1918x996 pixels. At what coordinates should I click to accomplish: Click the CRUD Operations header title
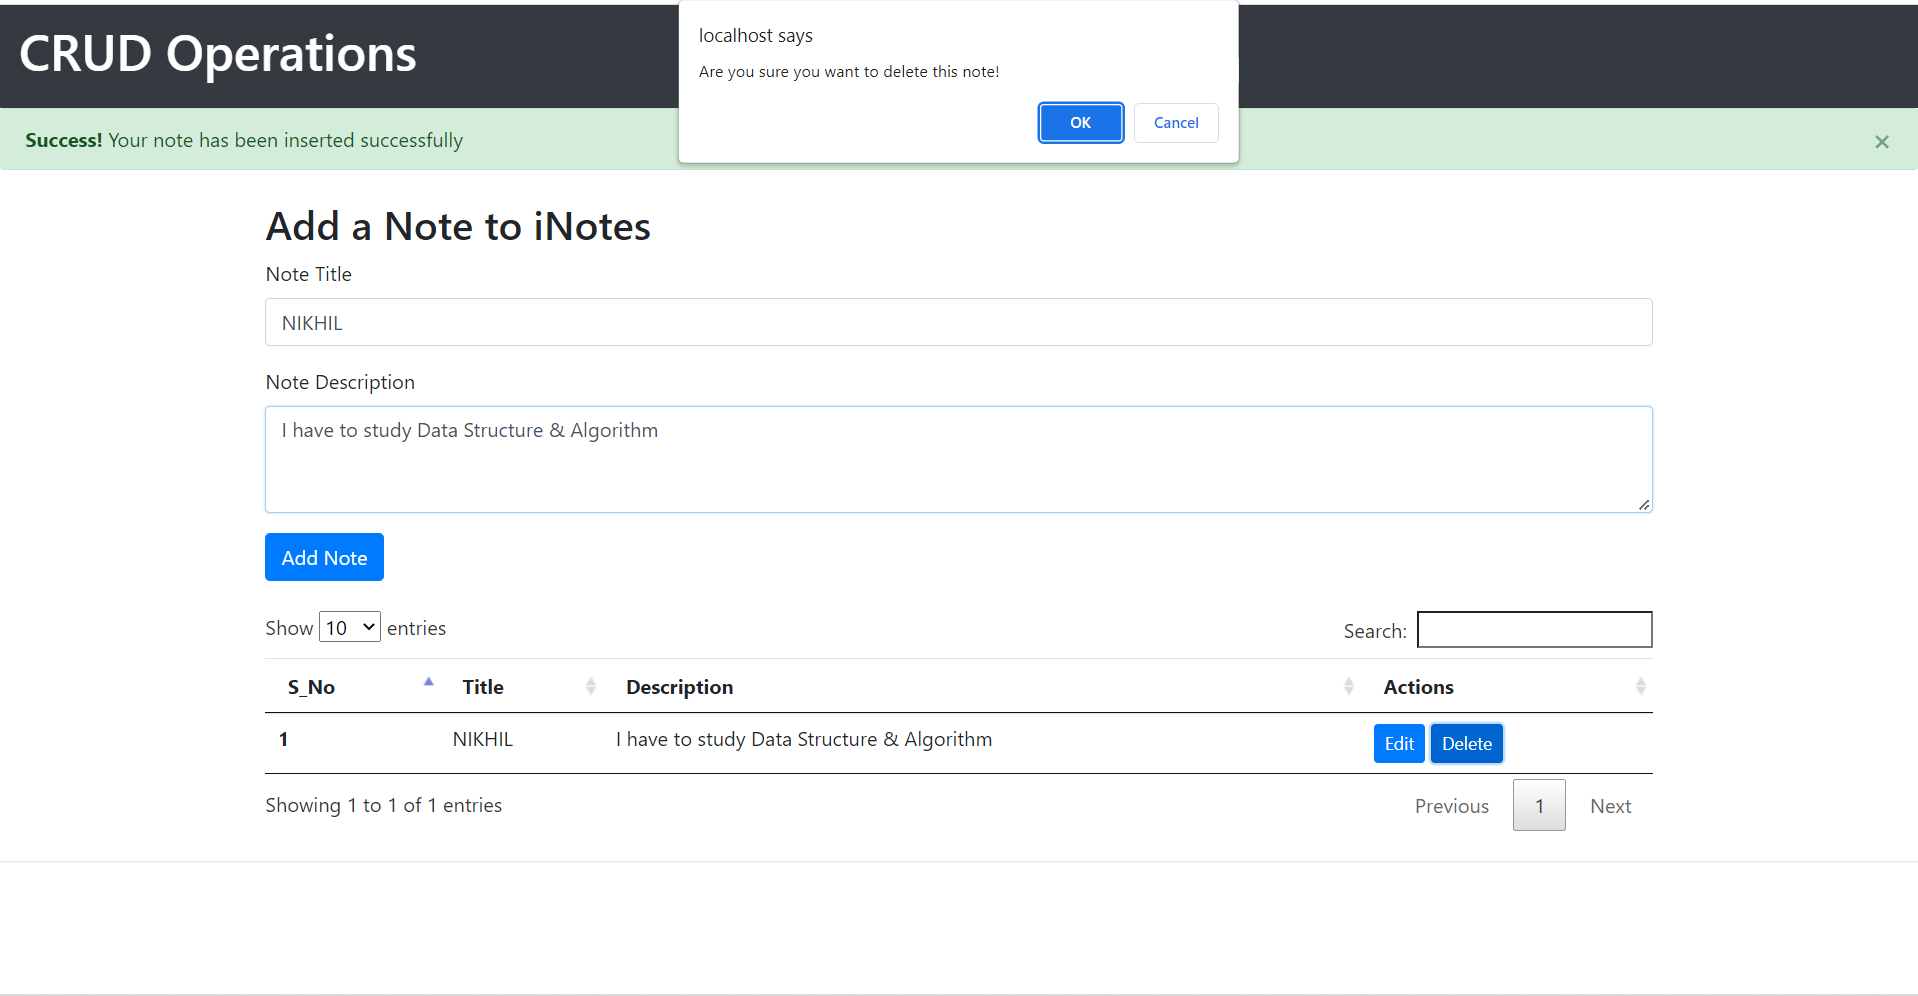tap(218, 54)
